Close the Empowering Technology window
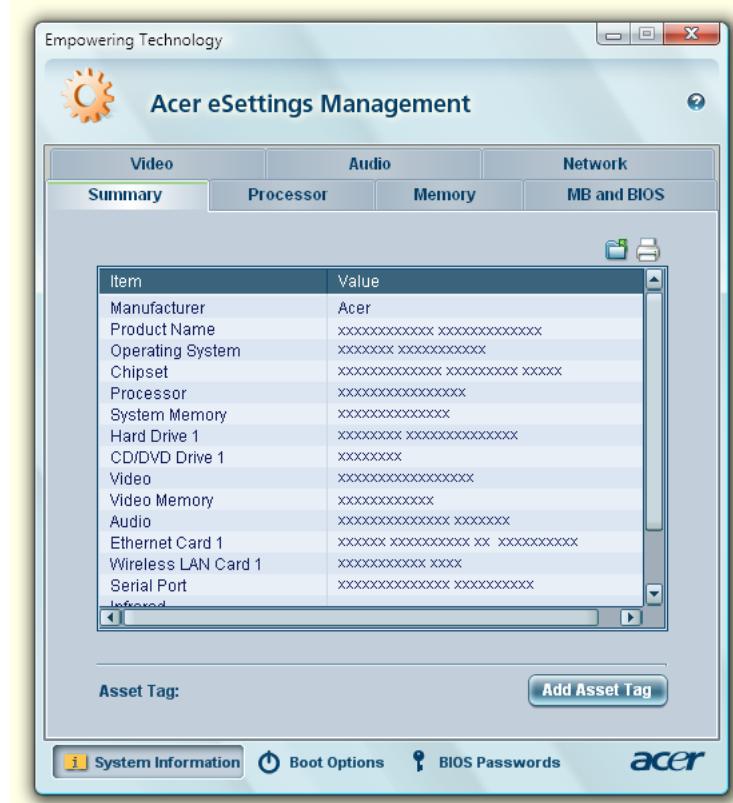This screenshot has width=733, height=803. pyautogui.click(x=692, y=34)
